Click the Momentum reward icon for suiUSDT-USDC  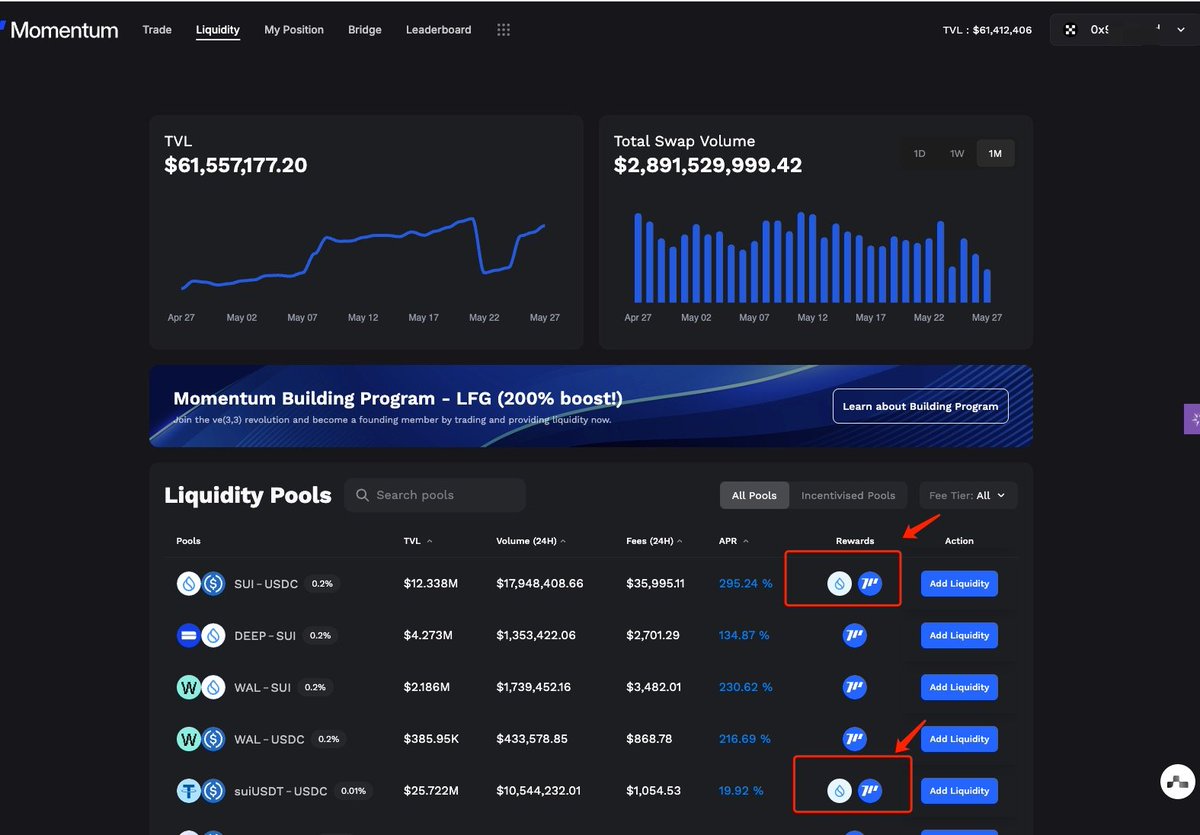pyautogui.click(x=870, y=791)
